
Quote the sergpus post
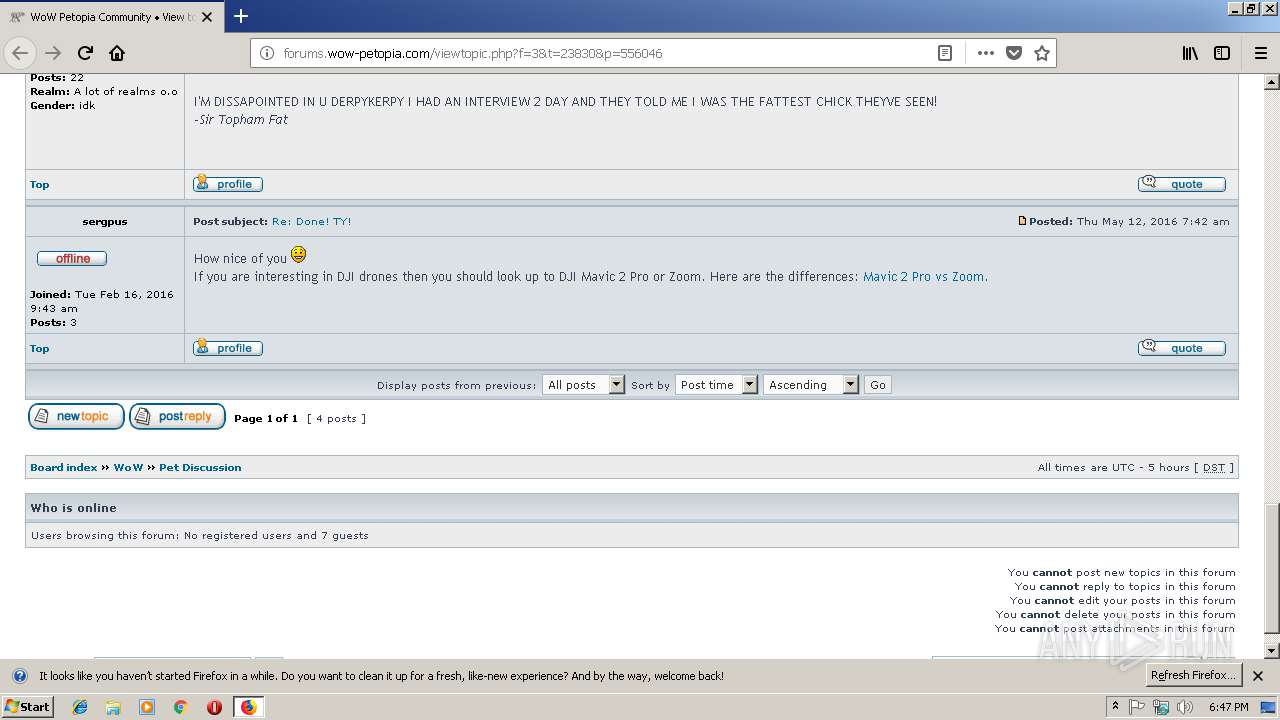pyautogui.click(x=1182, y=348)
